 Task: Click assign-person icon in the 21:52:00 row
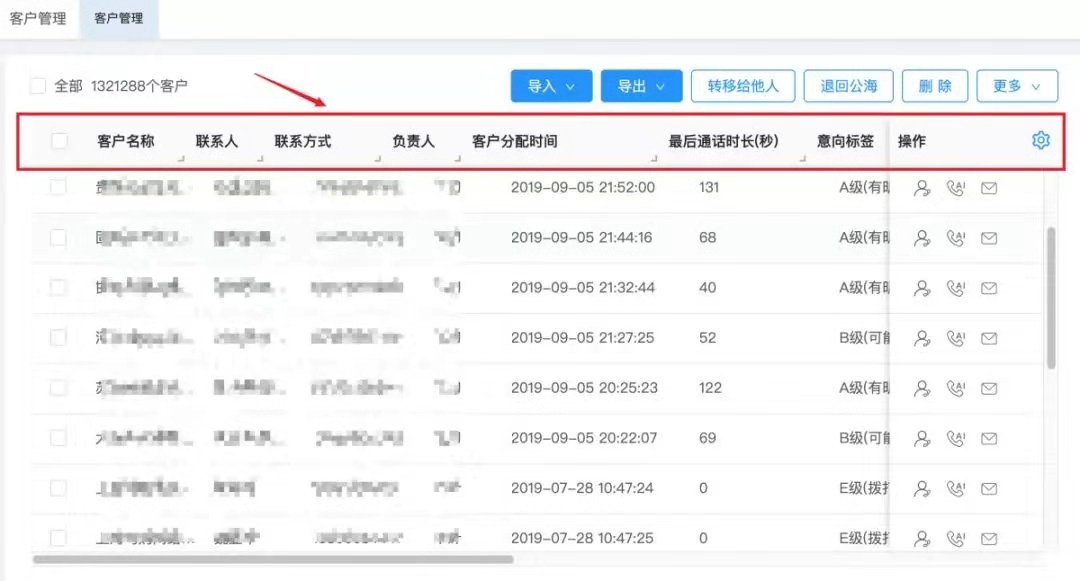pyautogui.click(x=922, y=188)
